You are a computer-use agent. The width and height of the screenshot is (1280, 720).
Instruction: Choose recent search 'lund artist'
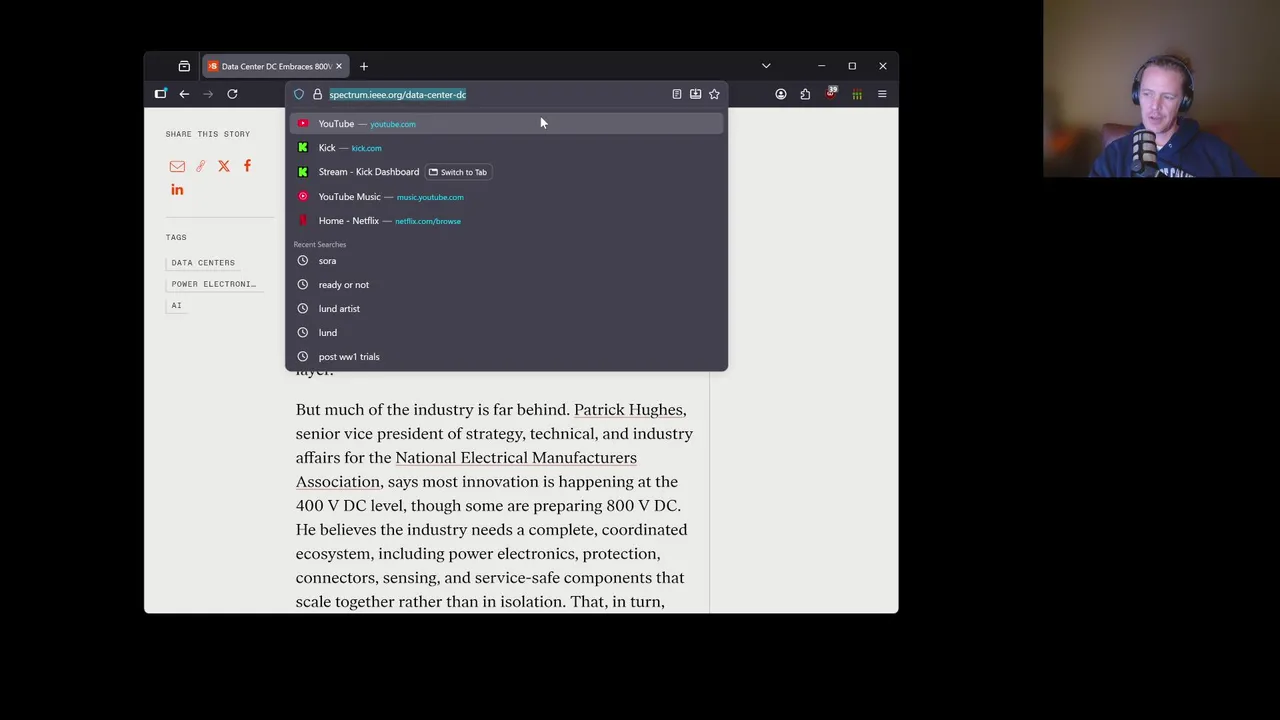click(x=507, y=309)
